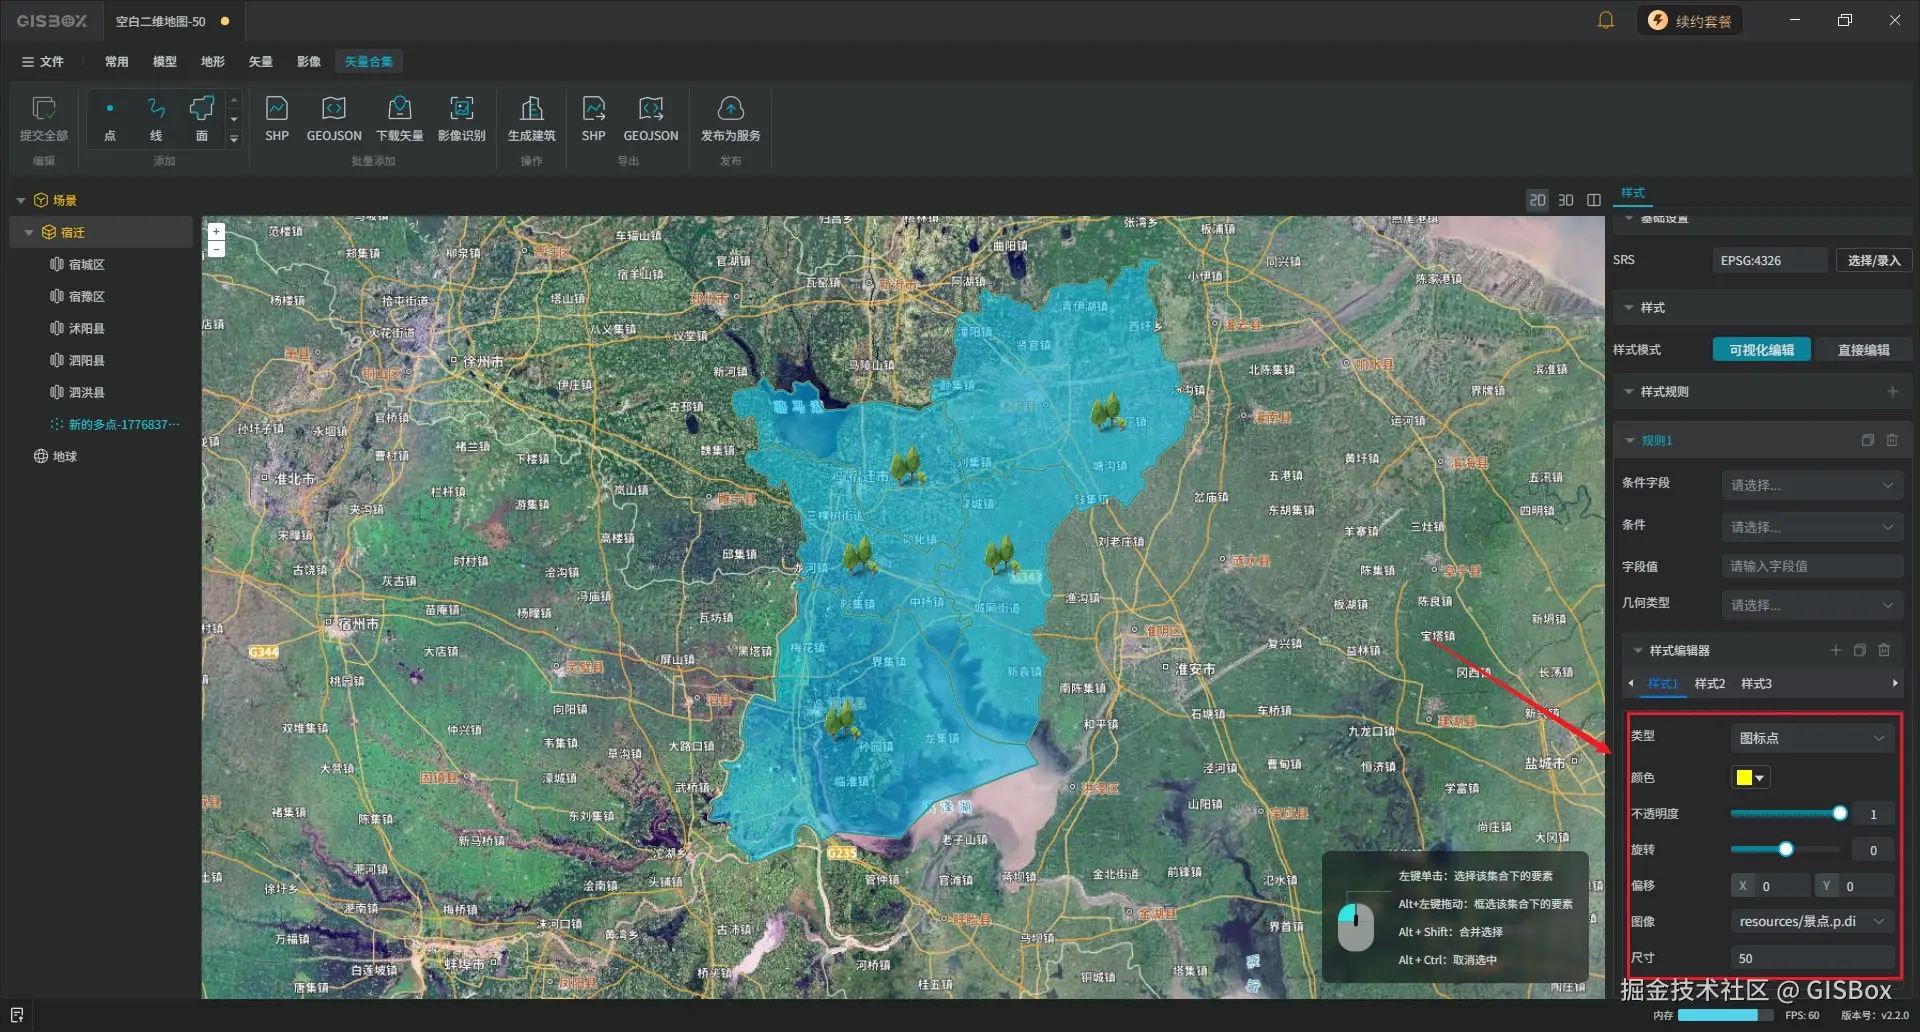Open the yellow color swatch picker
The height and width of the screenshot is (1032, 1920).
(x=1750, y=778)
